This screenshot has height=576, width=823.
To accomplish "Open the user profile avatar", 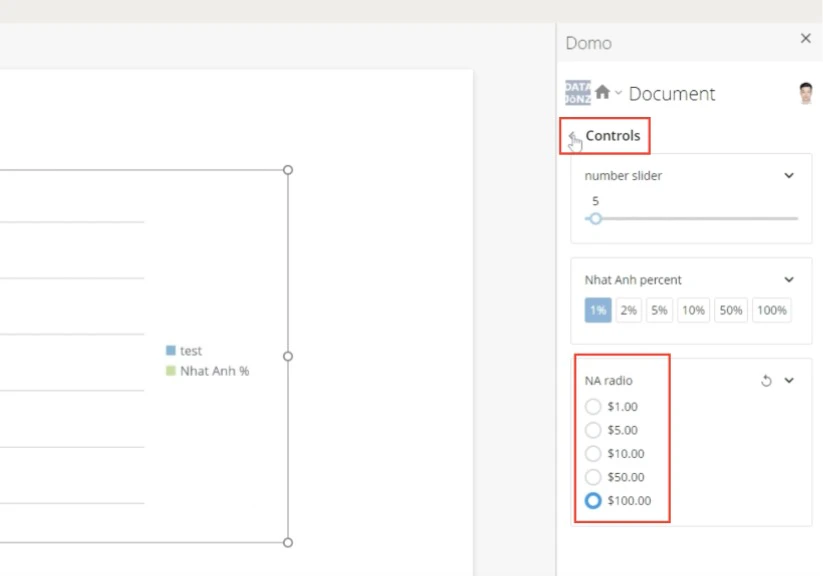I will point(806,93).
